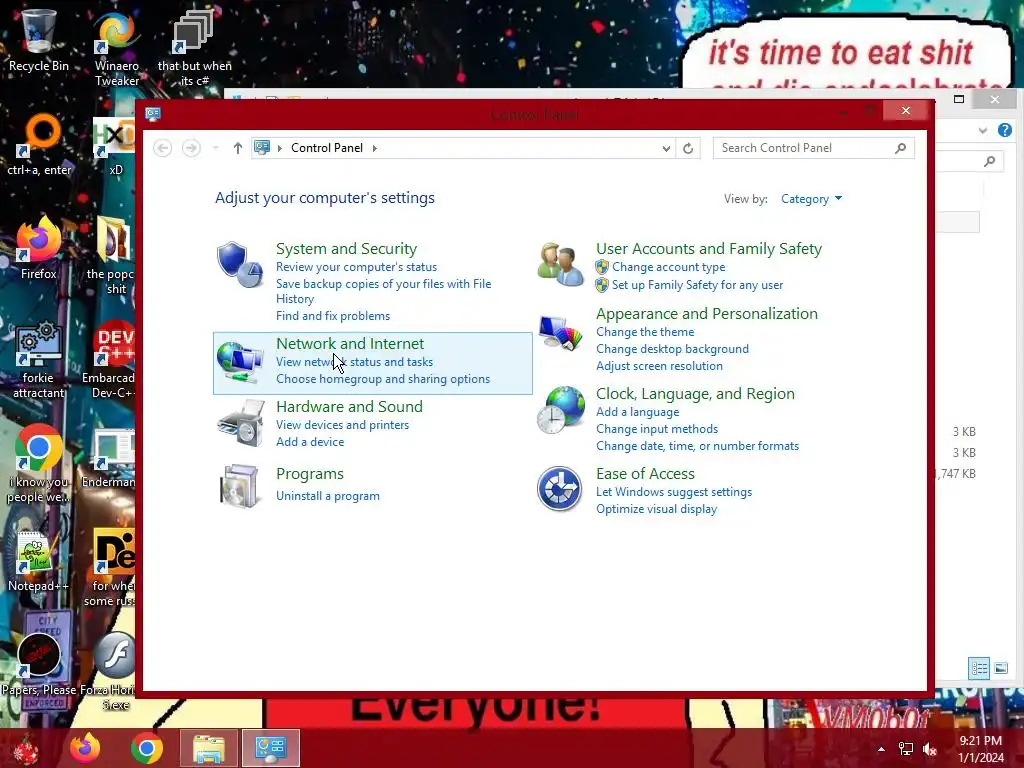Open the Programs disc box icon
Image resolution: width=1024 pixels, height=768 pixels.
(x=240, y=486)
